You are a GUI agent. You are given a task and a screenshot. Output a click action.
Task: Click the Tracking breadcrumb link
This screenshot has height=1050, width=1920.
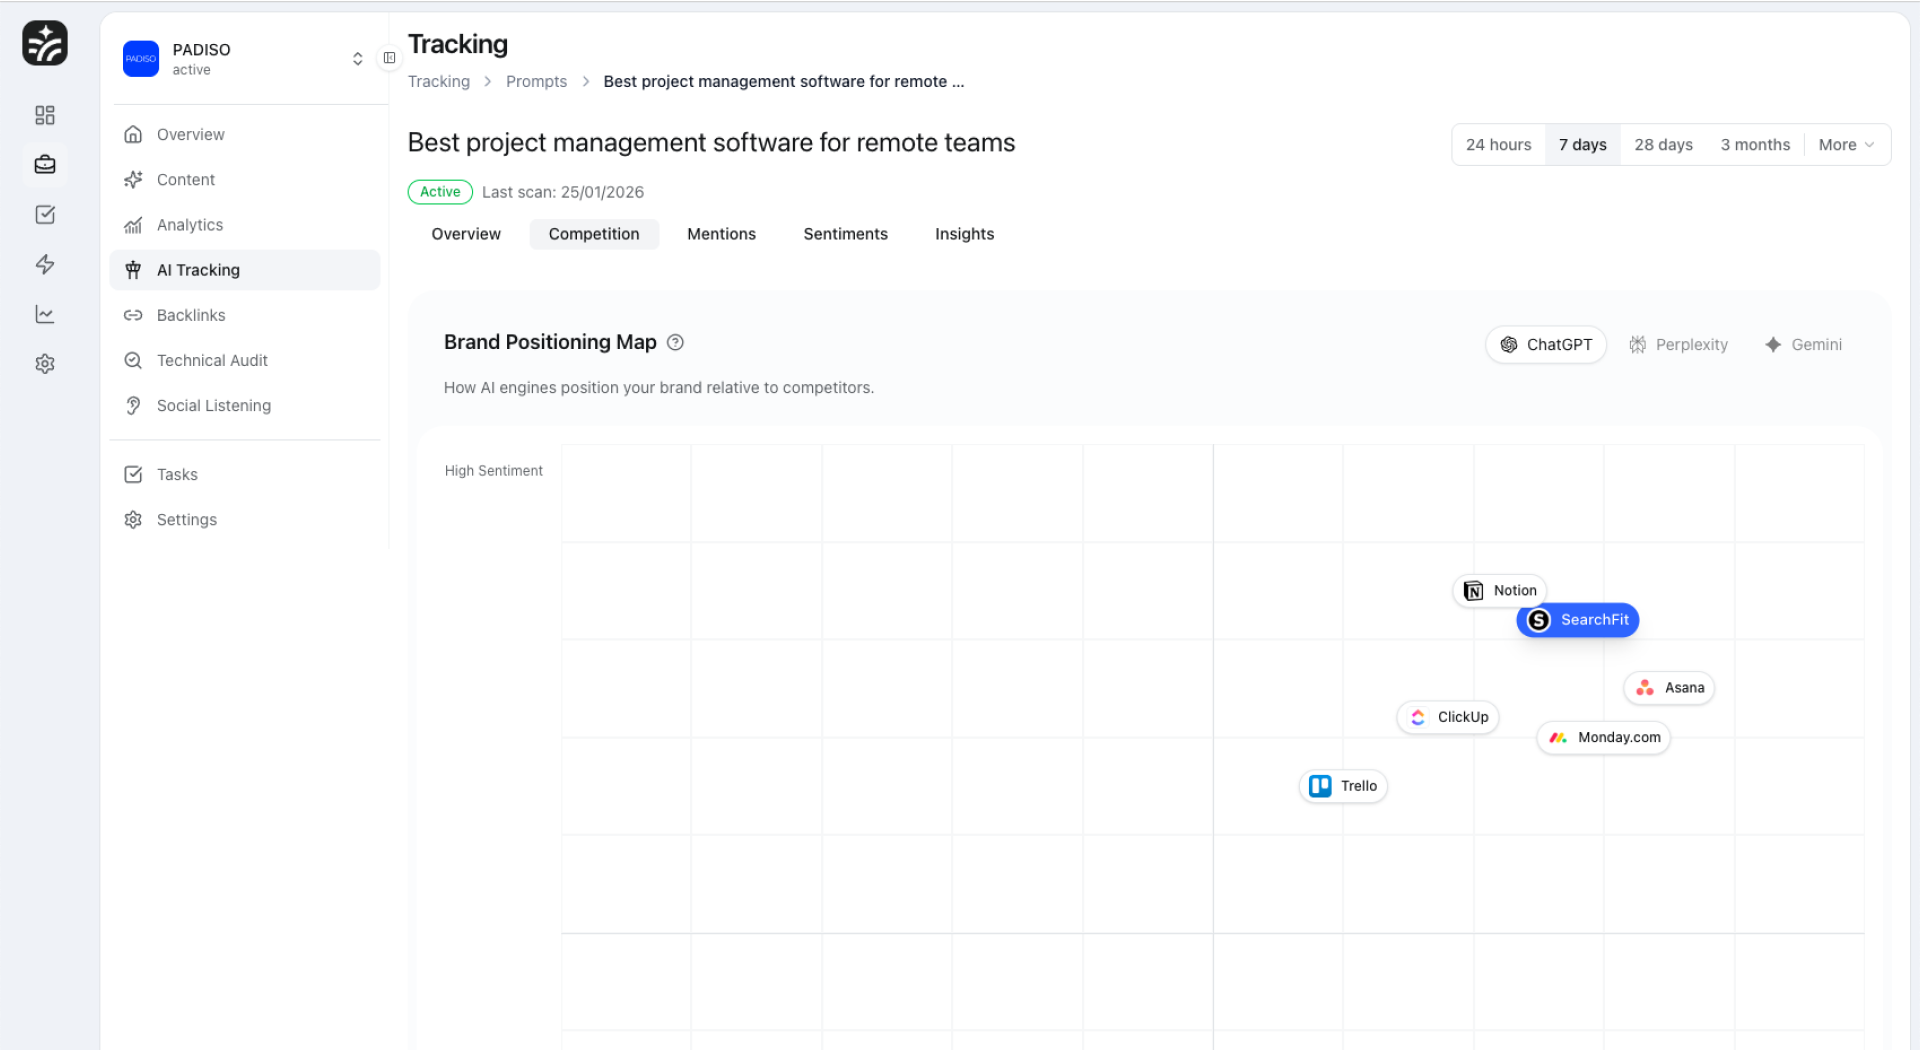click(x=438, y=81)
